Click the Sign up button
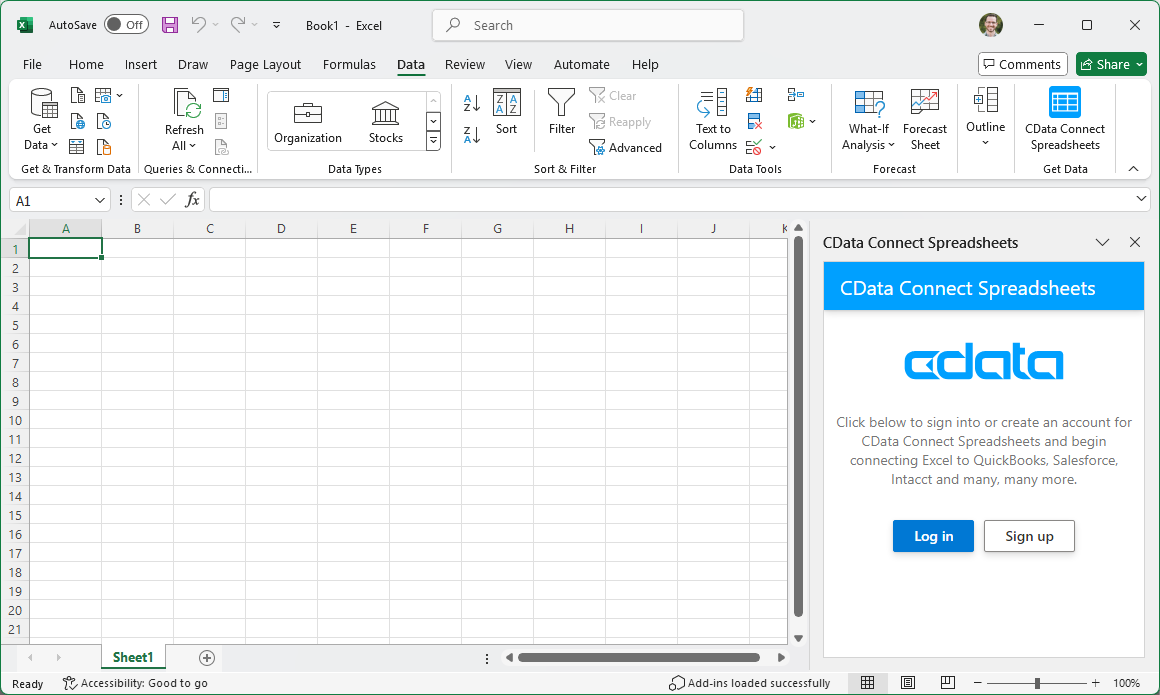1160x695 pixels. click(1029, 536)
